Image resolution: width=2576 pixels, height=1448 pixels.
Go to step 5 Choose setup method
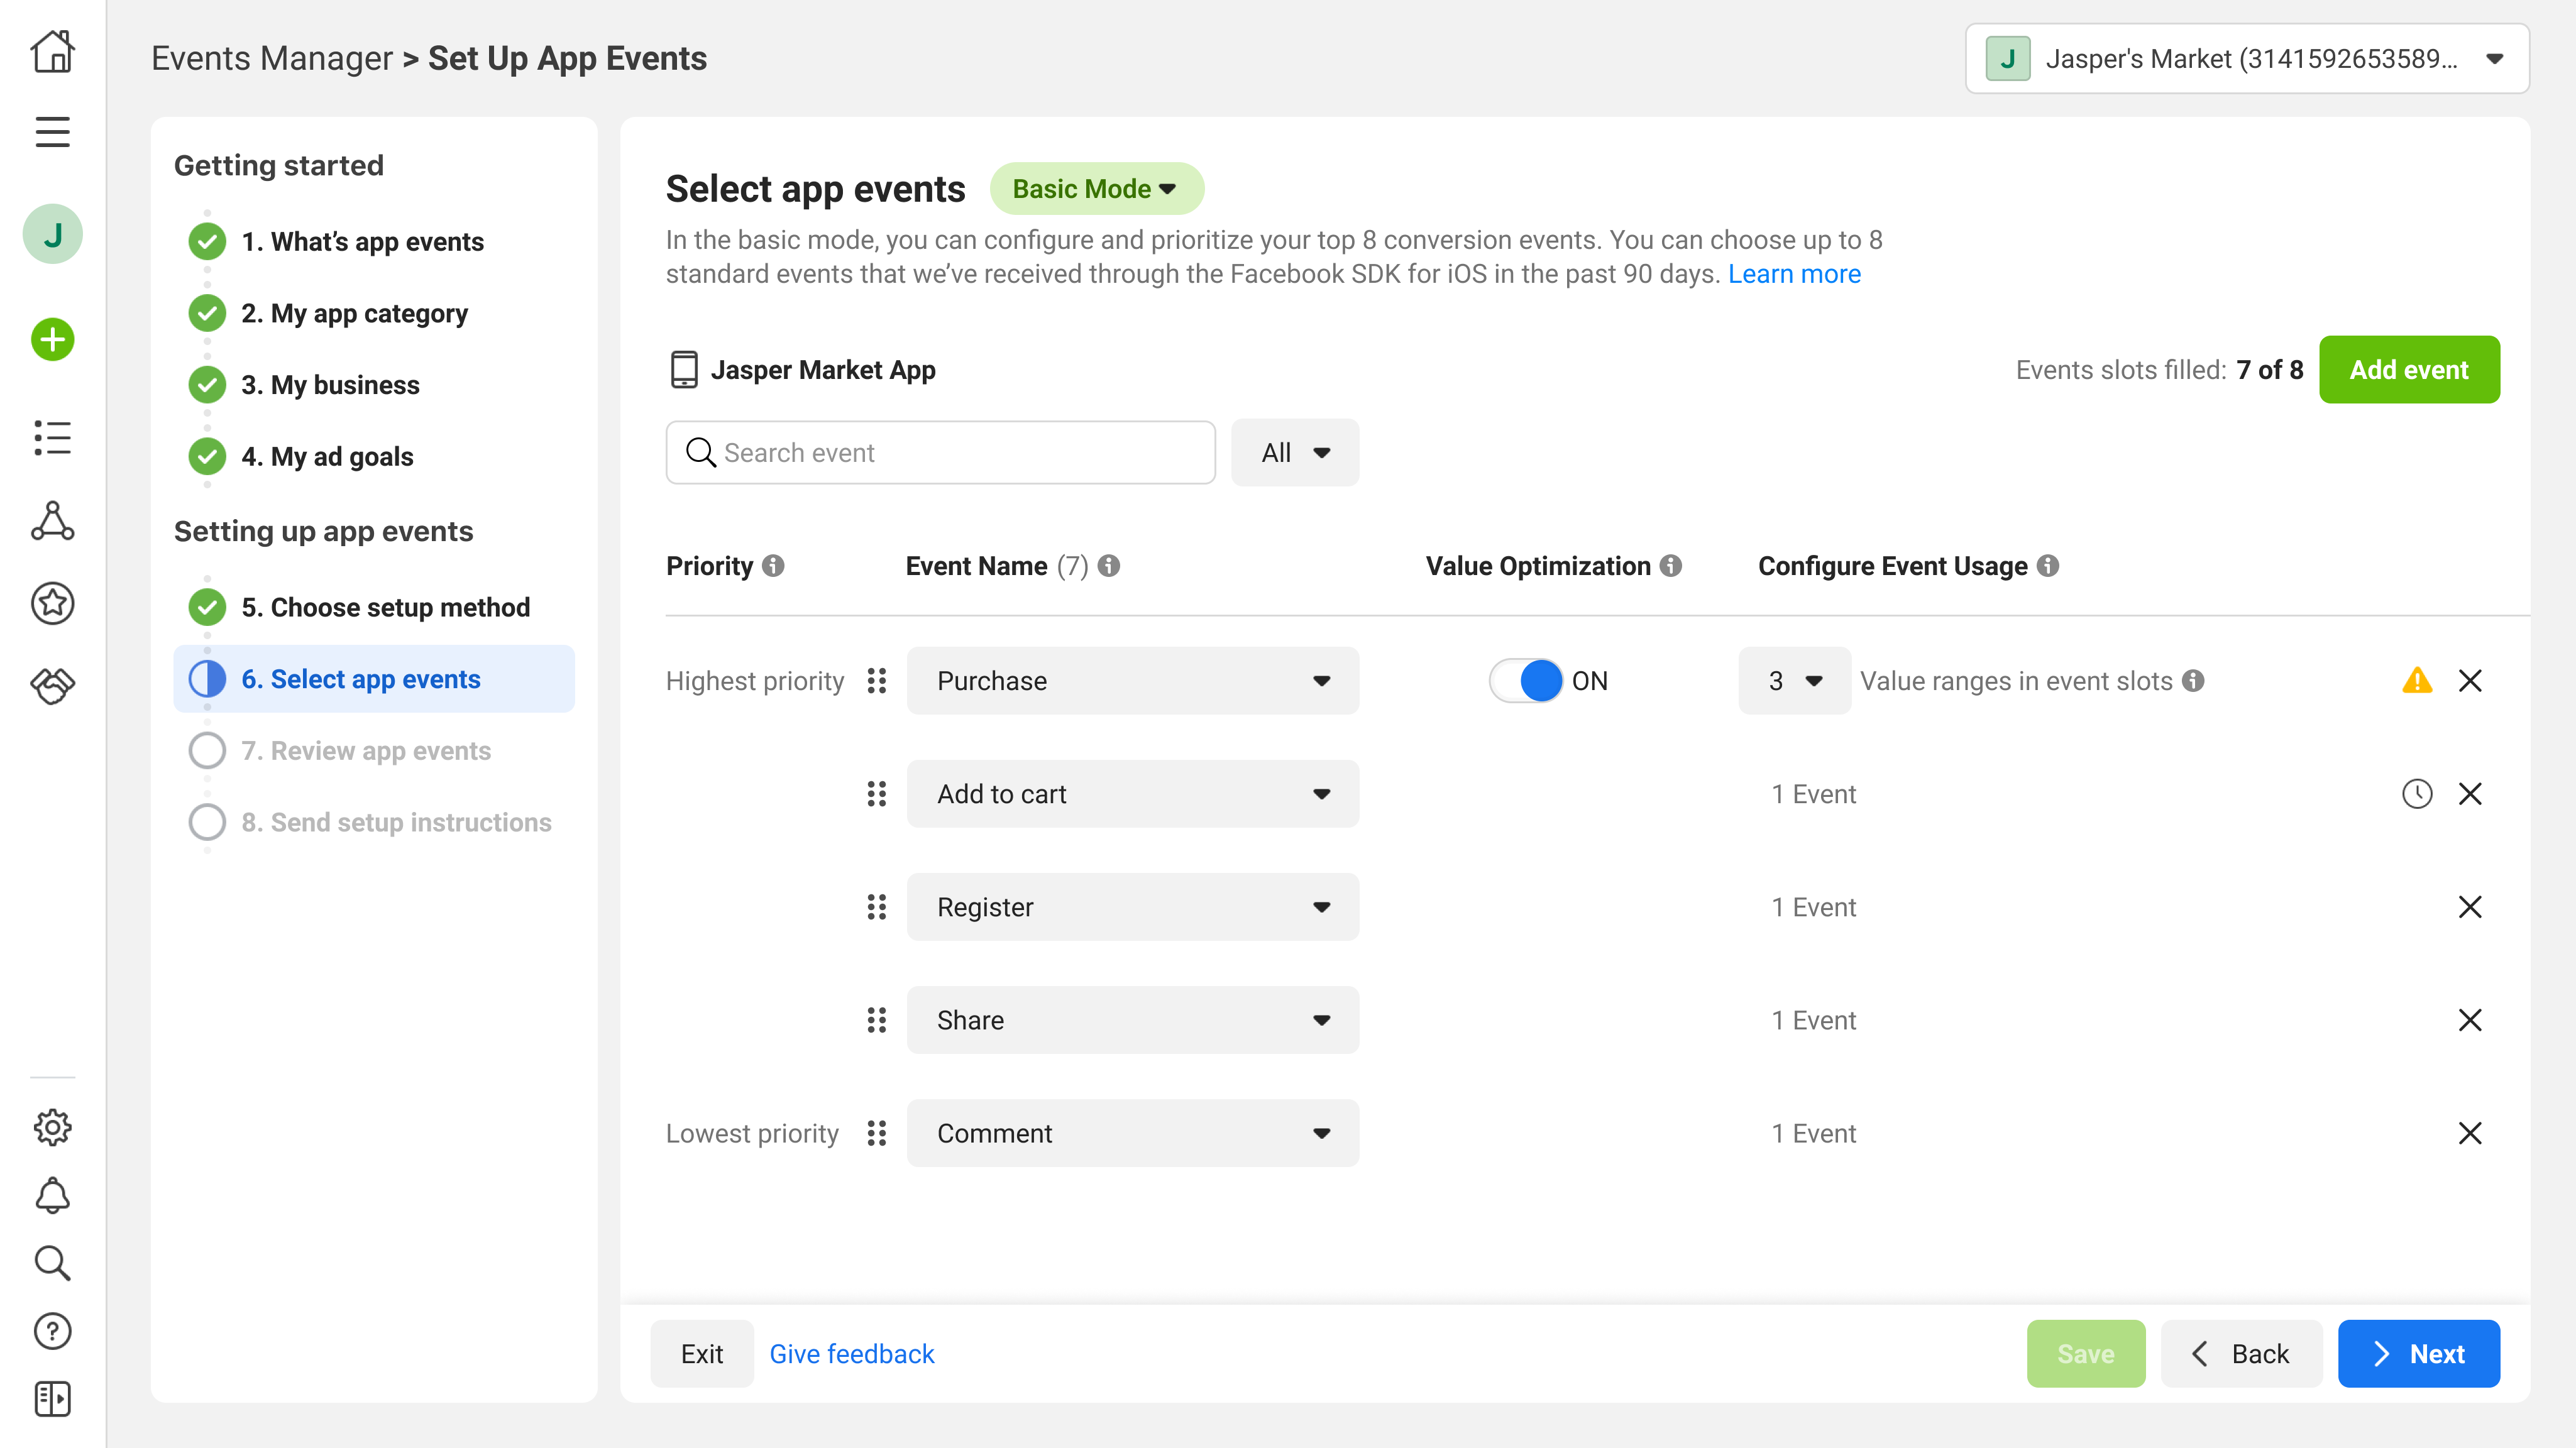pyautogui.click(x=385, y=607)
